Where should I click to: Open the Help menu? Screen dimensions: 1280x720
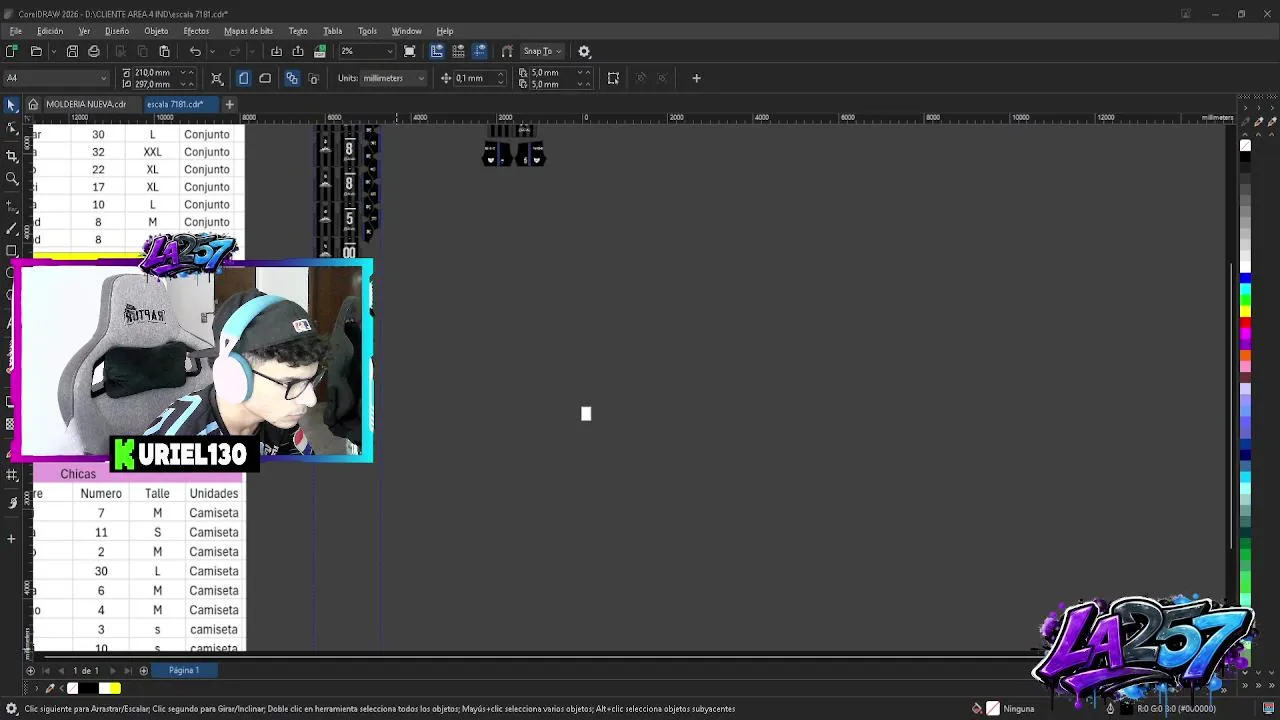click(445, 31)
